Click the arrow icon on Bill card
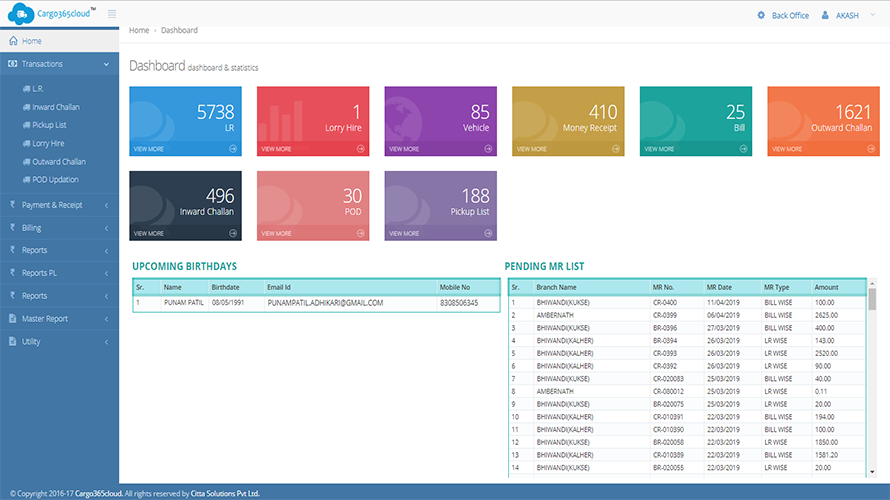 point(743,149)
